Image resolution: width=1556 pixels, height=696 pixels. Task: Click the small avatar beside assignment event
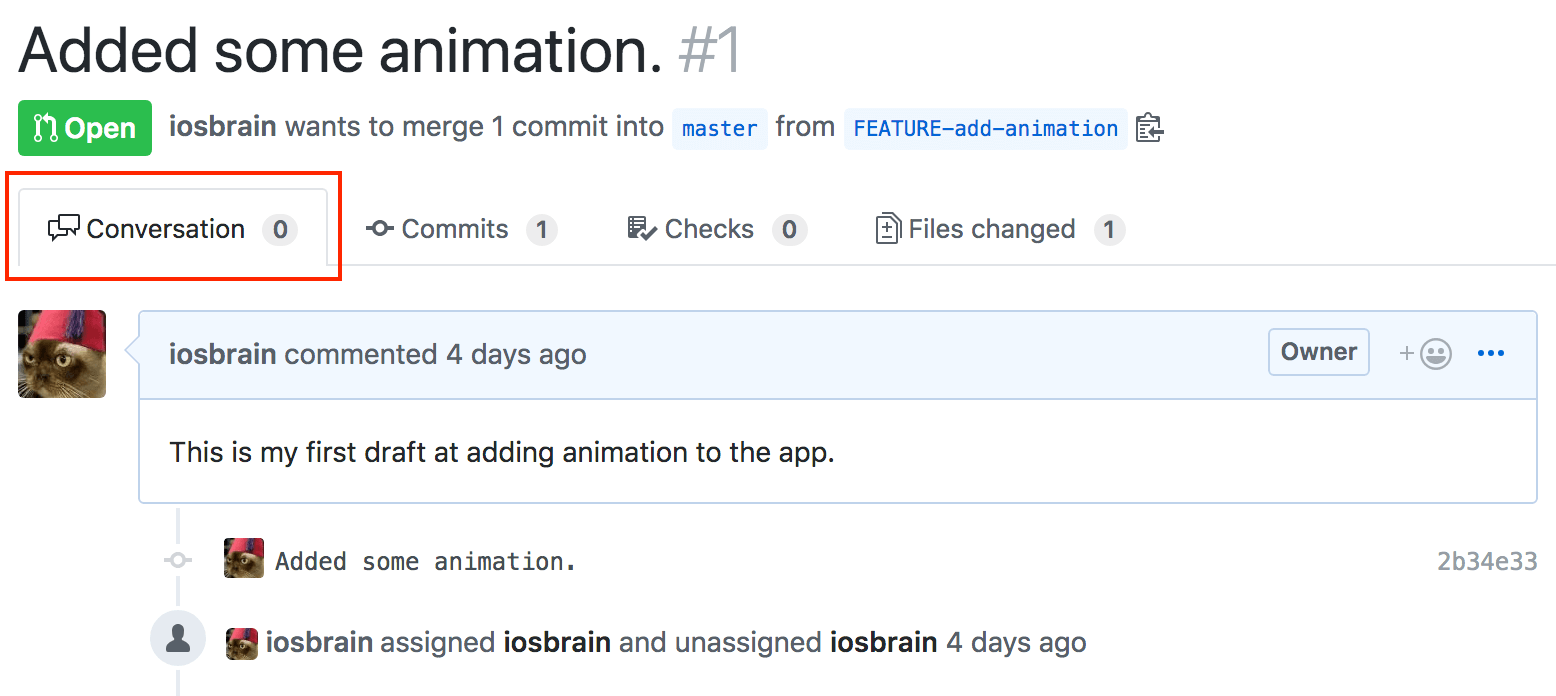[x=242, y=643]
